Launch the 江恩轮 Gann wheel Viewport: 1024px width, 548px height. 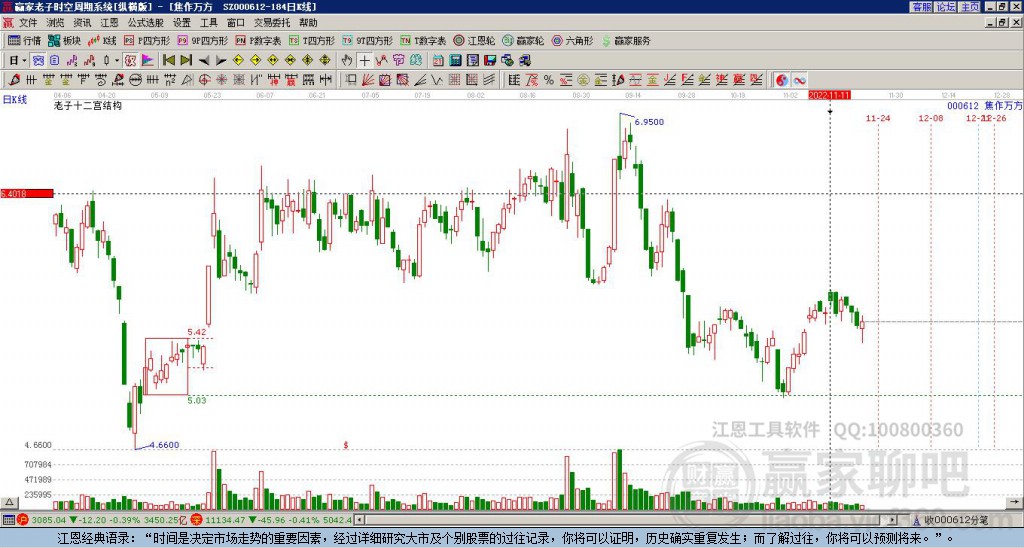click(474, 40)
